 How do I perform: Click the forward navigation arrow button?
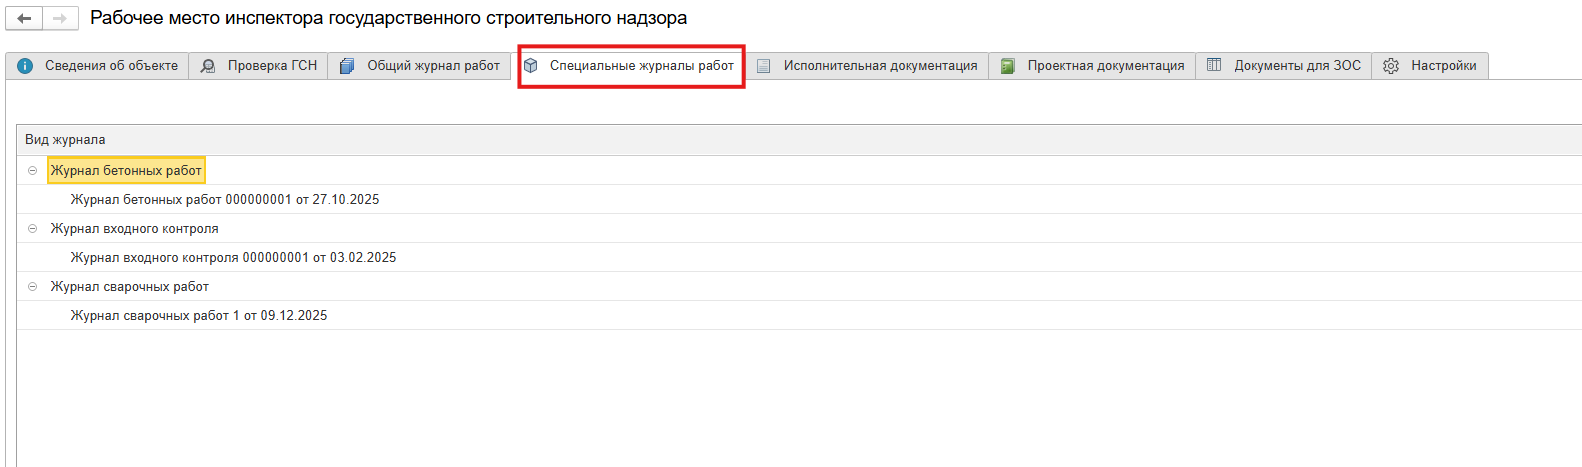point(60,19)
